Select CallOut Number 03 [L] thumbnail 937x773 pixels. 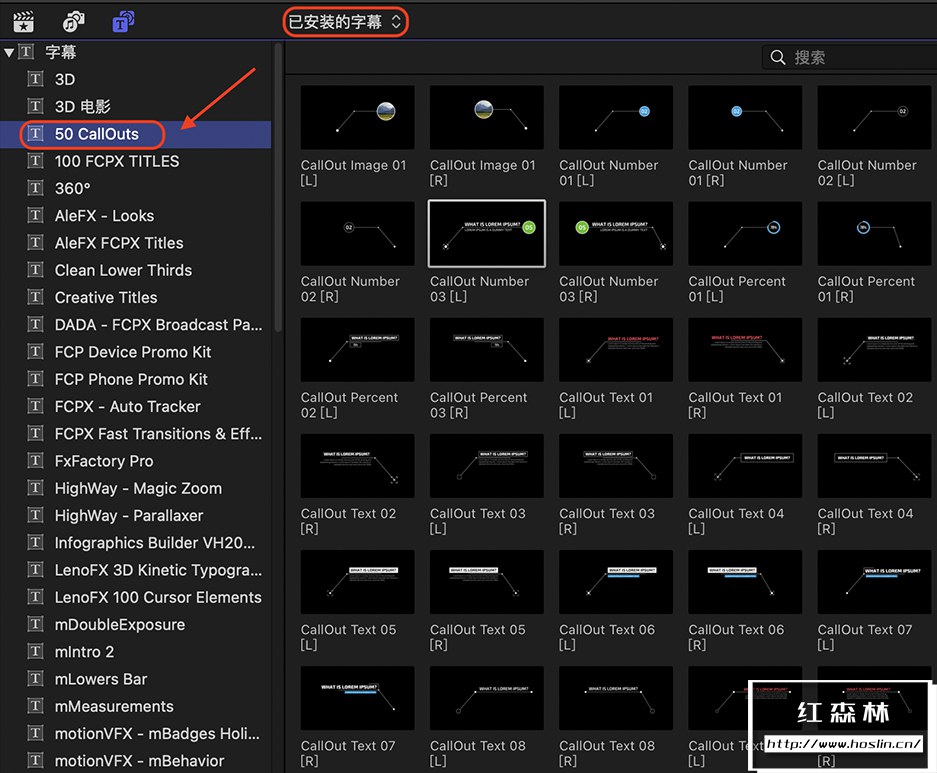coord(486,233)
